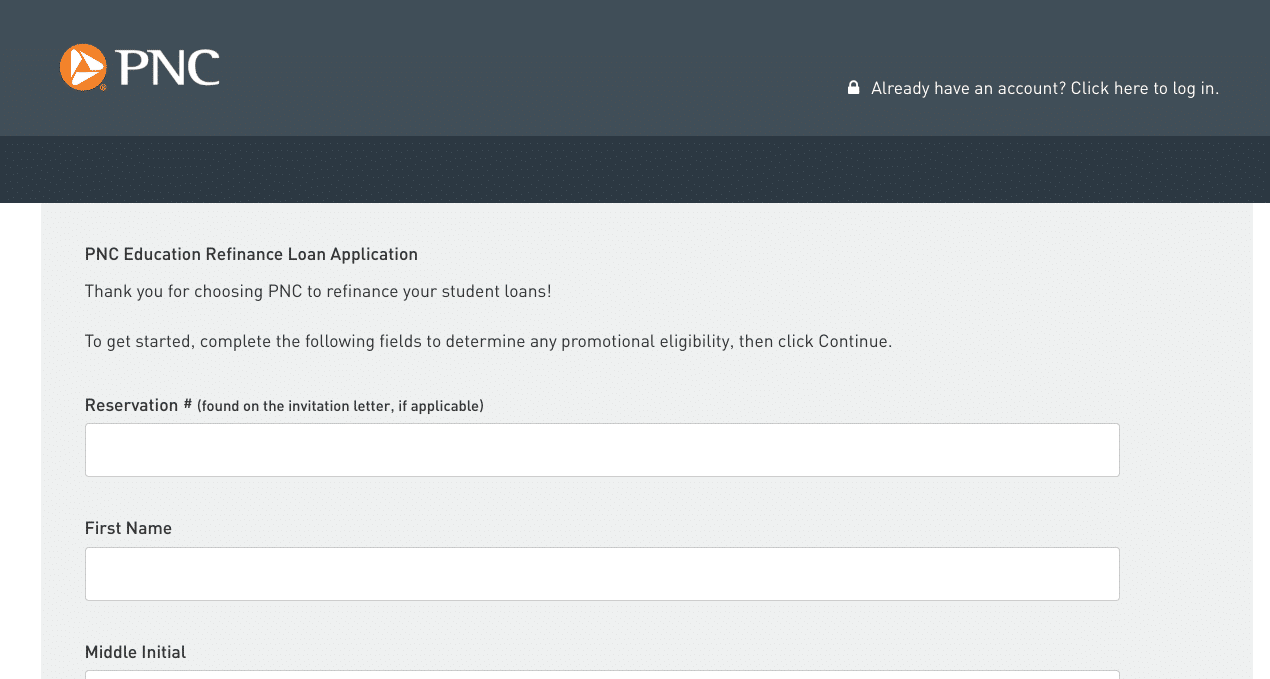The height and width of the screenshot is (679, 1270).
Task: Click the gray panel area right of Reservation field
Action: 1185,450
